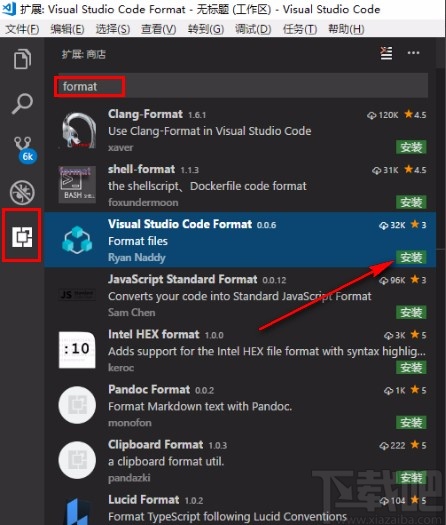This screenshot has height=525, width=446.
Task: Select Intel HEX format title
Action: 154,334
